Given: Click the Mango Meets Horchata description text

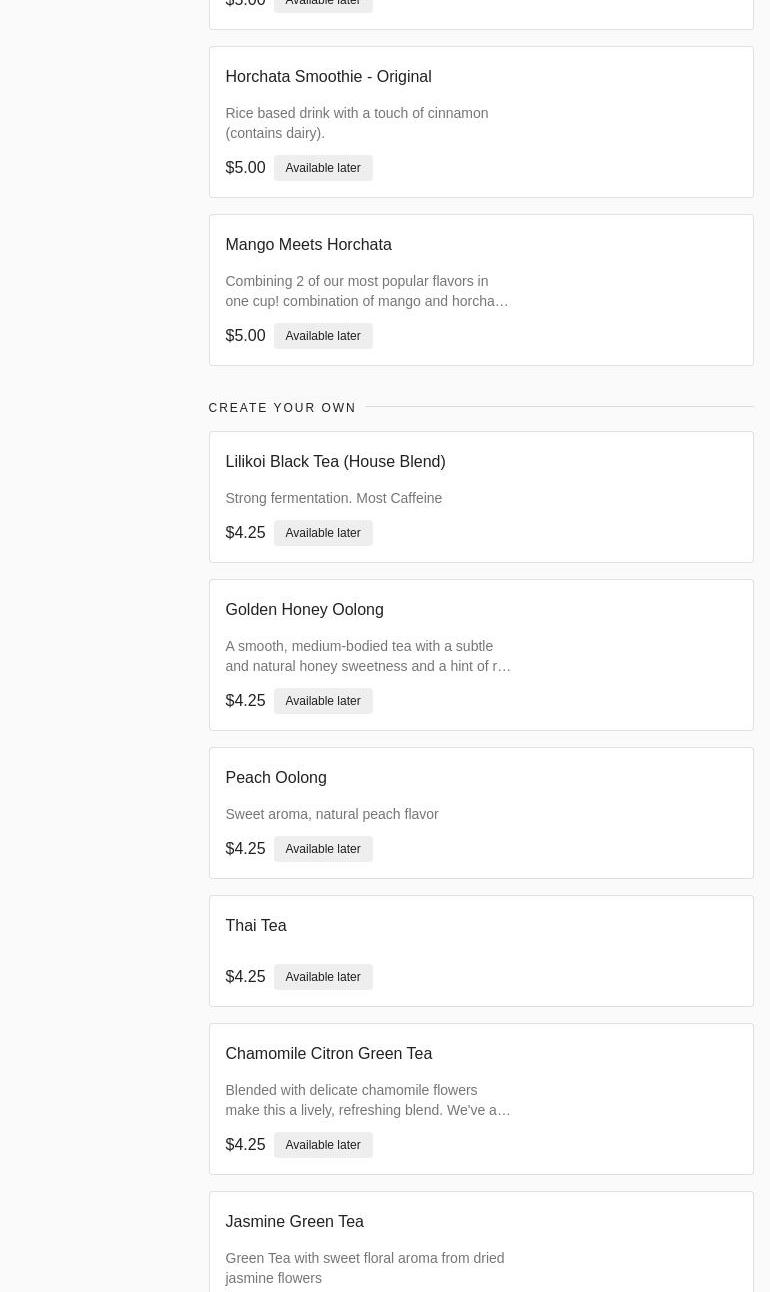Looking at the screenshot, I should (x=366, y=291).
